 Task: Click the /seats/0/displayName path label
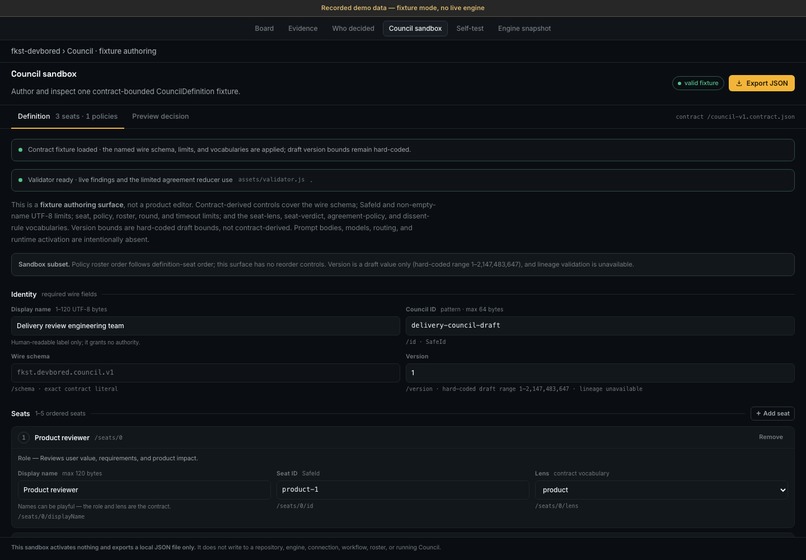coord(51,517)
